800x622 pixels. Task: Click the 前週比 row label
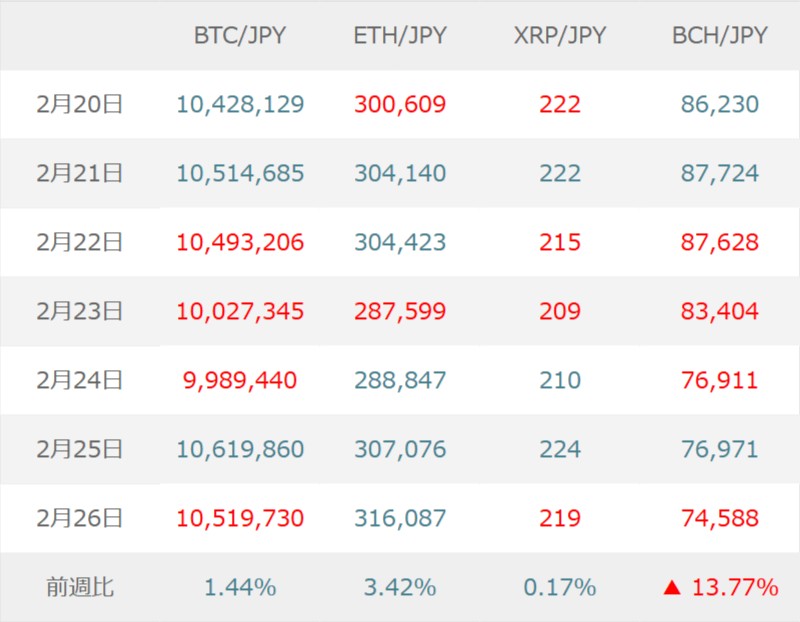pyautogui.click(x=79, y=587)
